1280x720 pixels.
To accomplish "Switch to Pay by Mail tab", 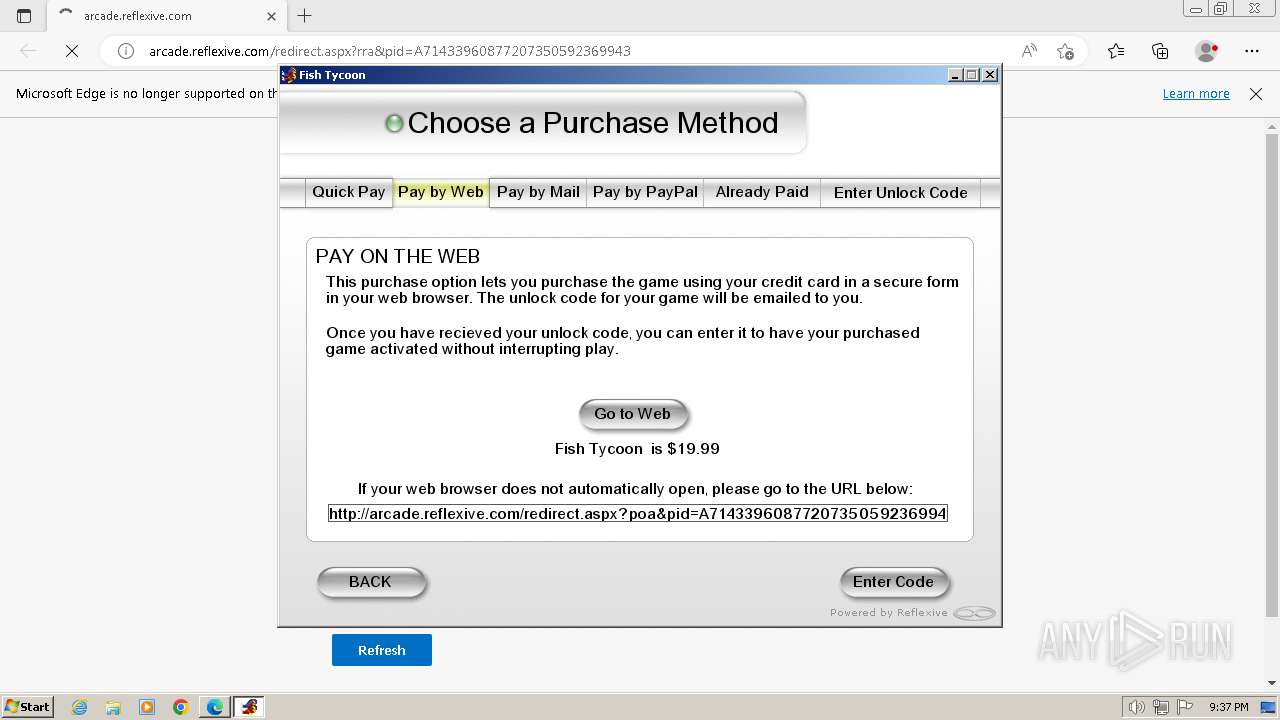I will click(538, 192).
